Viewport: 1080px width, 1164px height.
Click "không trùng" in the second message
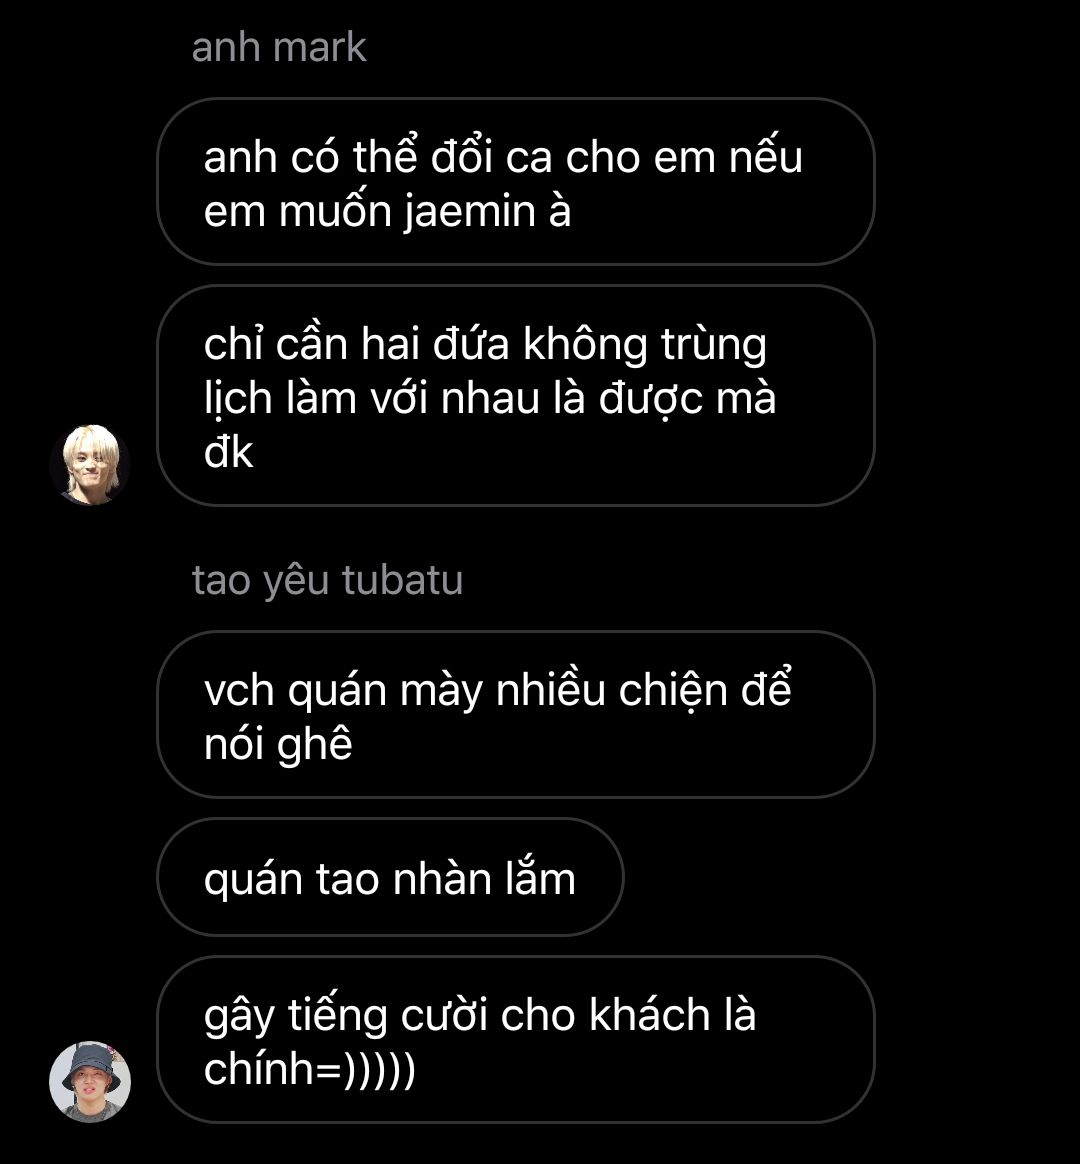pyautogui.click(x=645, y=345)
